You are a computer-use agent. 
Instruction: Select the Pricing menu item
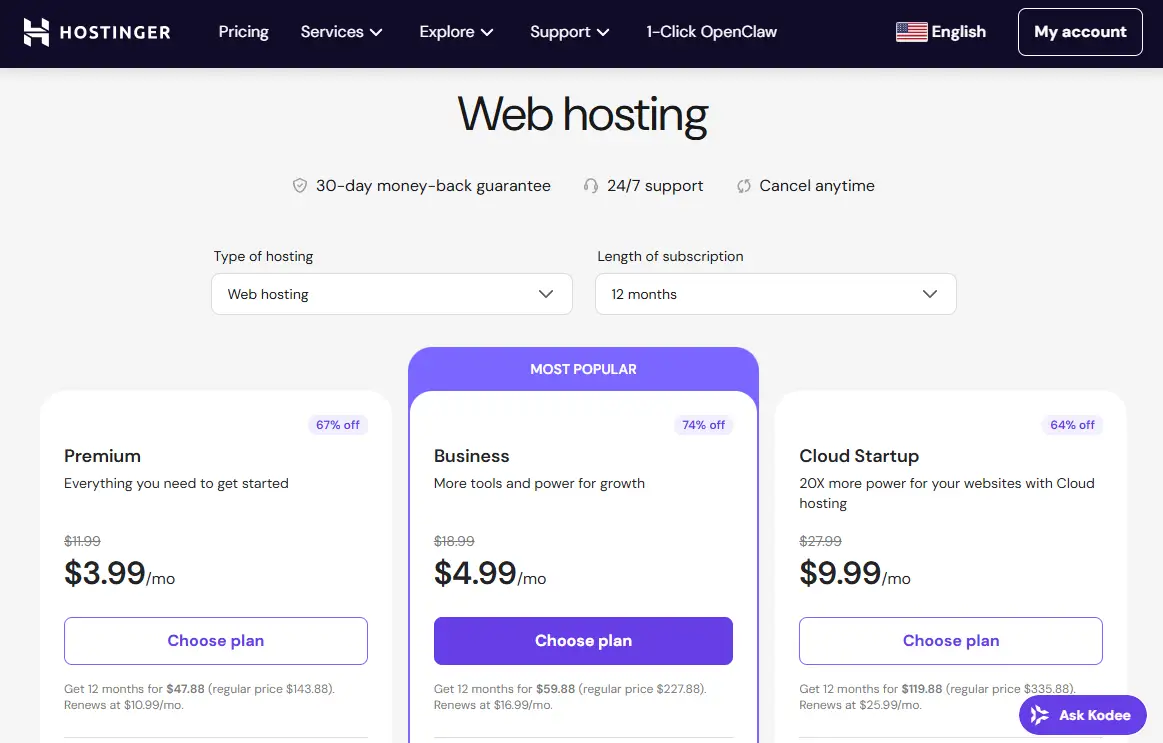click(x=243, y=31)
